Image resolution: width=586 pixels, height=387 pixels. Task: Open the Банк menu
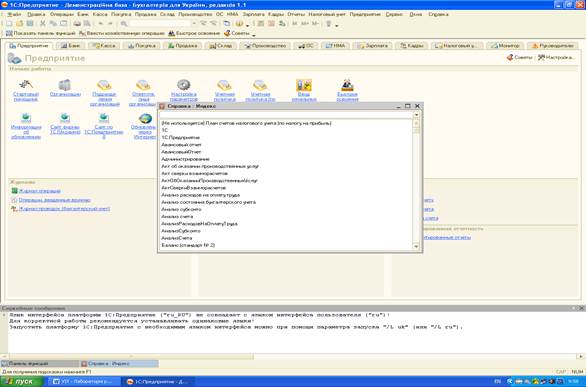click(83, 14)
